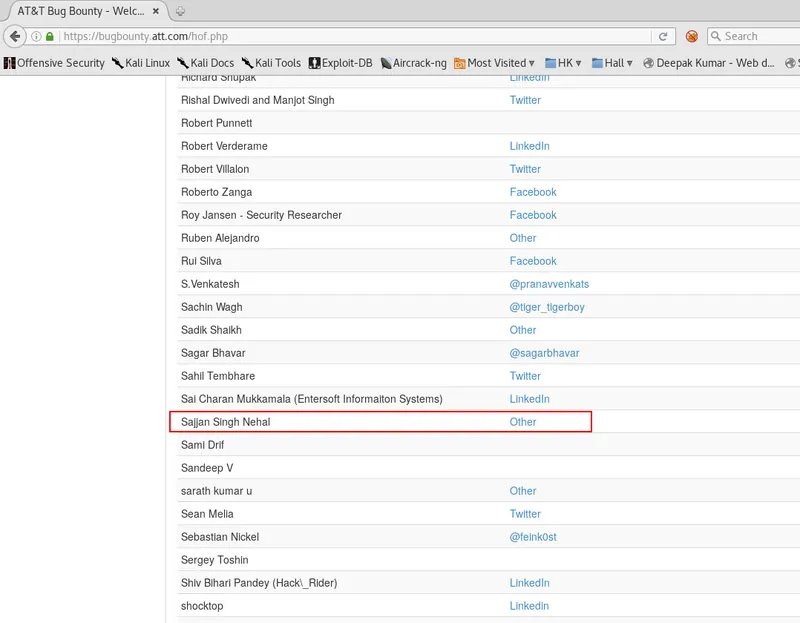Expand the Hall bookmarks folder
Viewport: 800px width, 623px height.
click(612, 63)
